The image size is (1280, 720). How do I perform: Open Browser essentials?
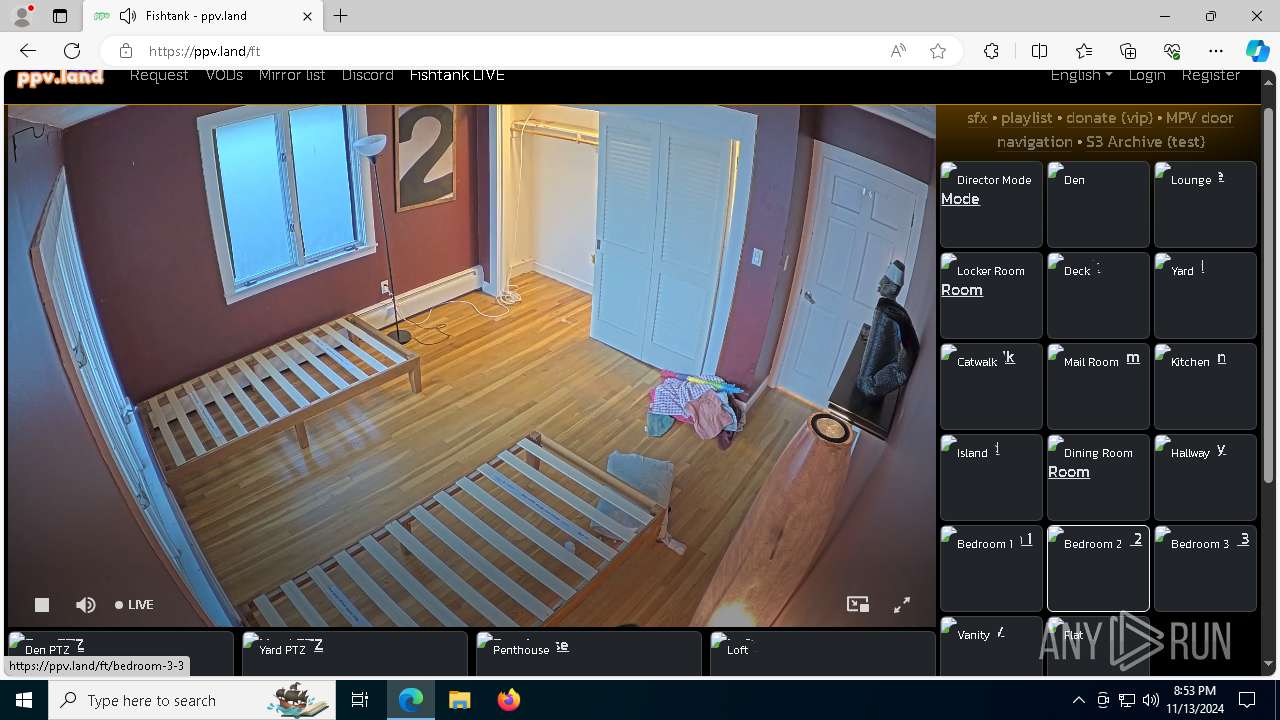tap(1172, 51)
